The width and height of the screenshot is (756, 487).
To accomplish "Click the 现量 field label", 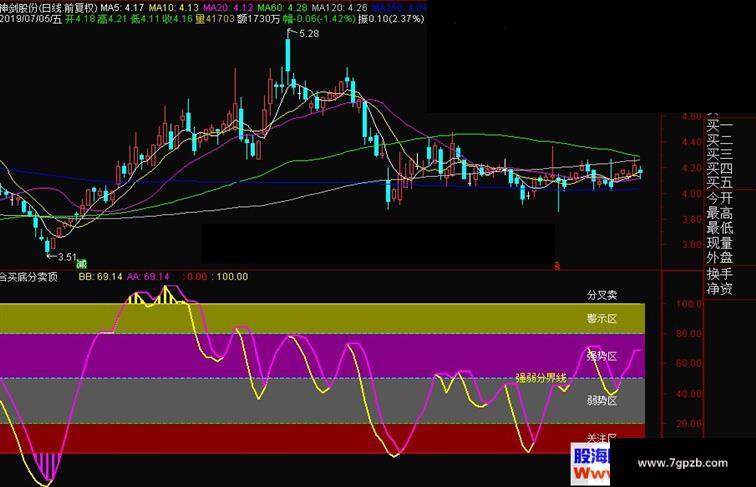I will pyautogui.click(x=720, y=243).
